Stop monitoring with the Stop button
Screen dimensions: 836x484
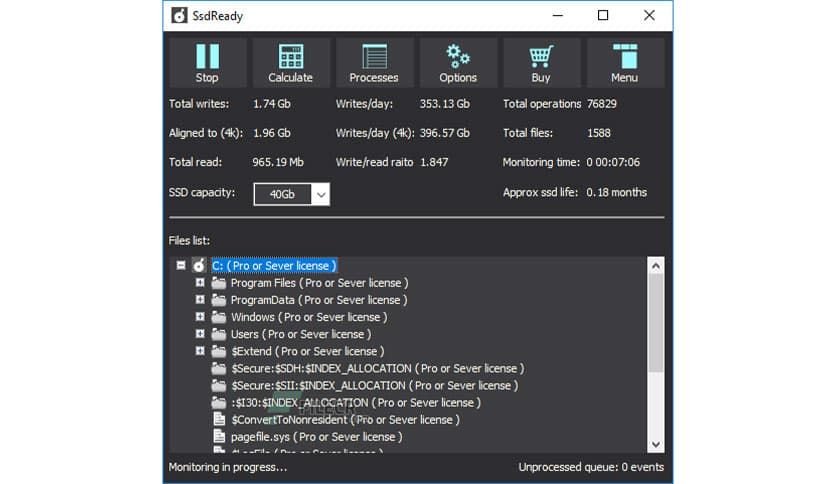(207, 62)
